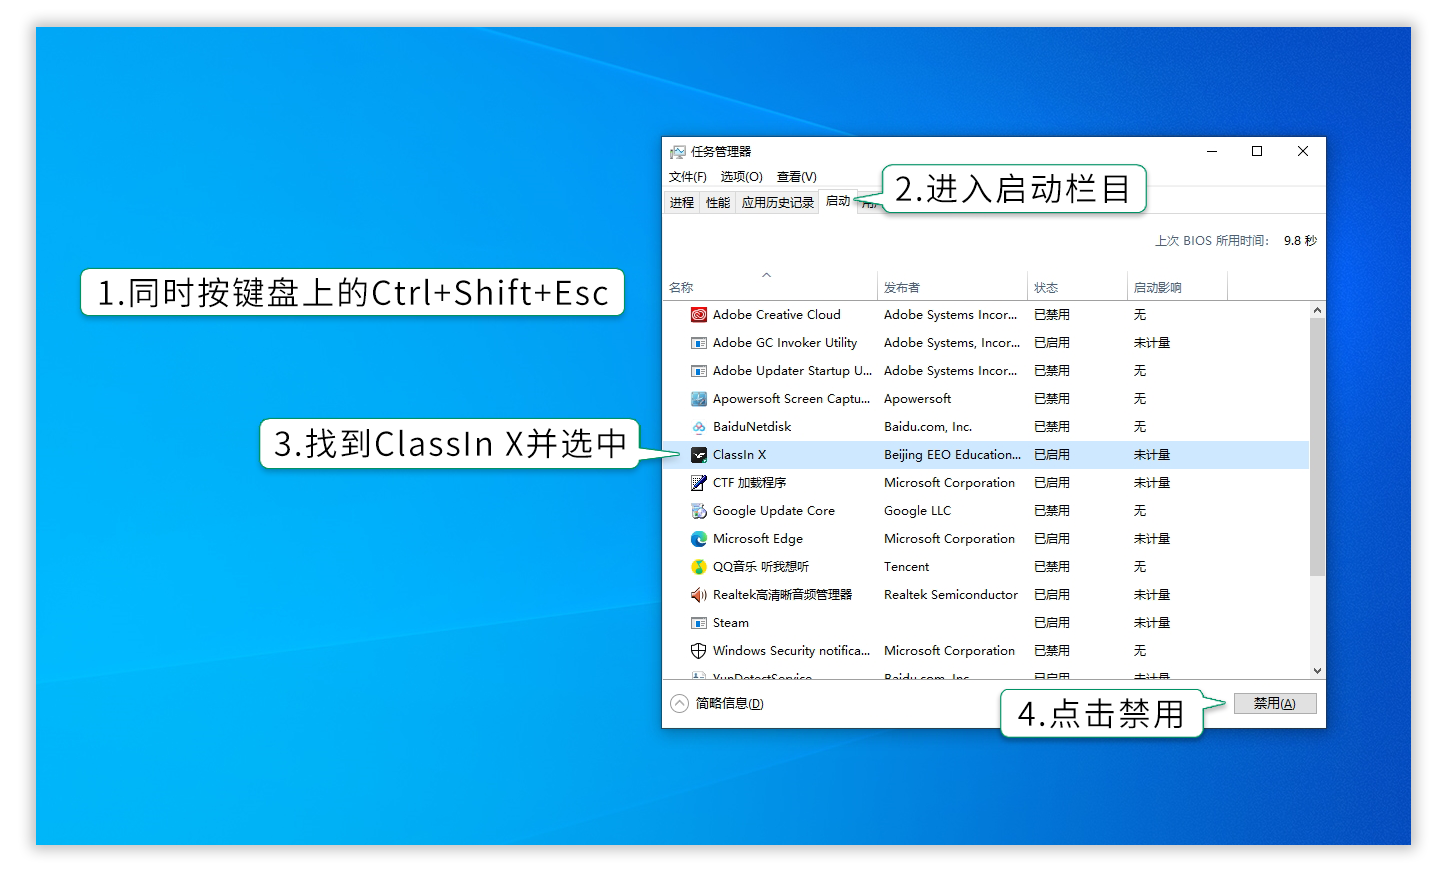Screen dimensions: 1438x872
Task: Select the CTF 加载程序 row name
Action: point(750,483)
